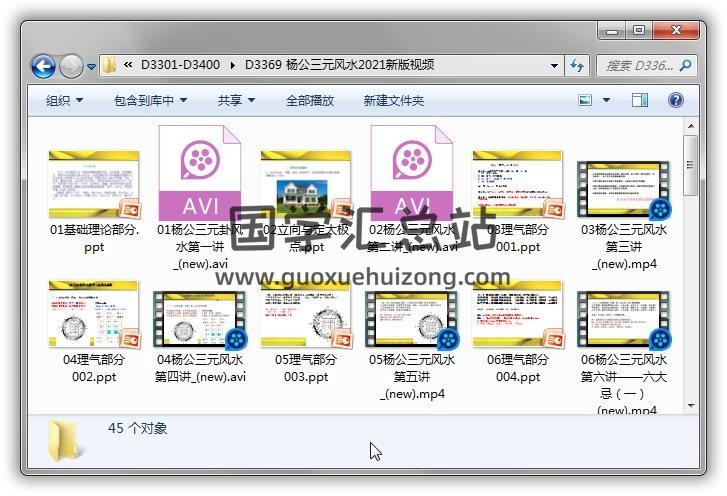
Task: Select AVI icon of 01杨公三元卦风水第一讲
Action: point(200,172)
